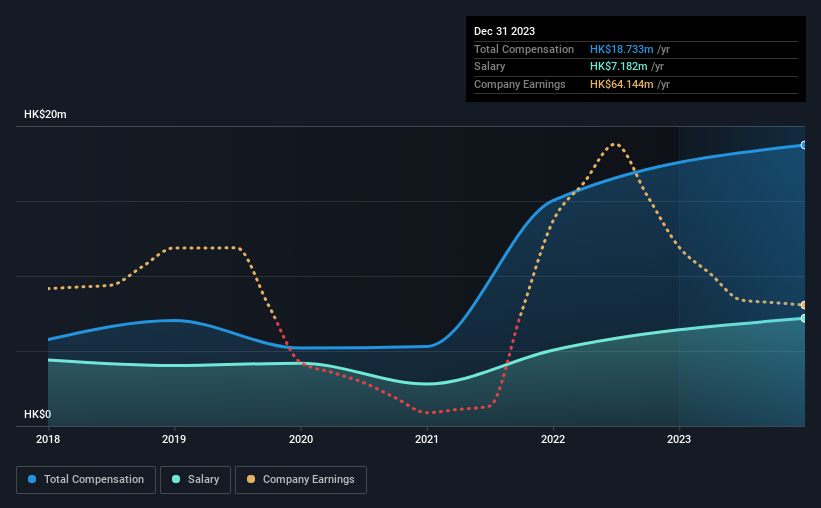Click the HK$64.144m company earnings value
The image size is (821, 508).
pos(622,84)
